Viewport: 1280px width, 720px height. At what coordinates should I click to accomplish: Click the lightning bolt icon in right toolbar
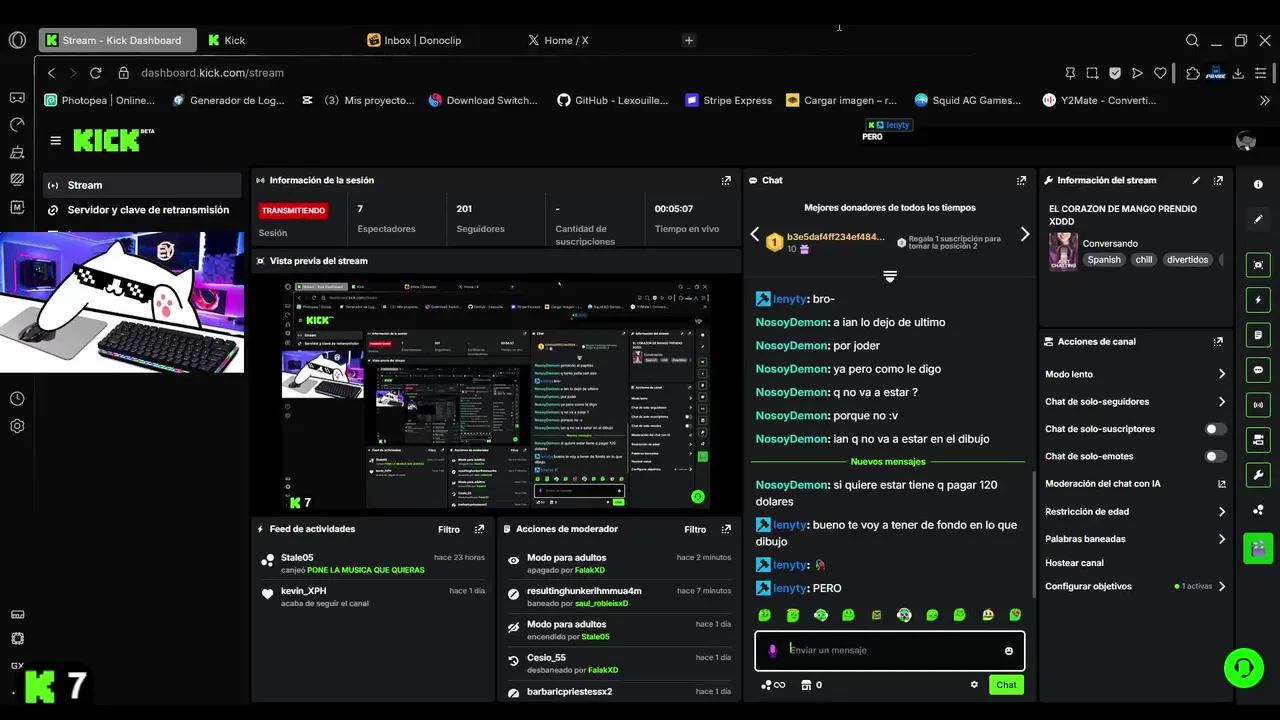(1258, 300)
